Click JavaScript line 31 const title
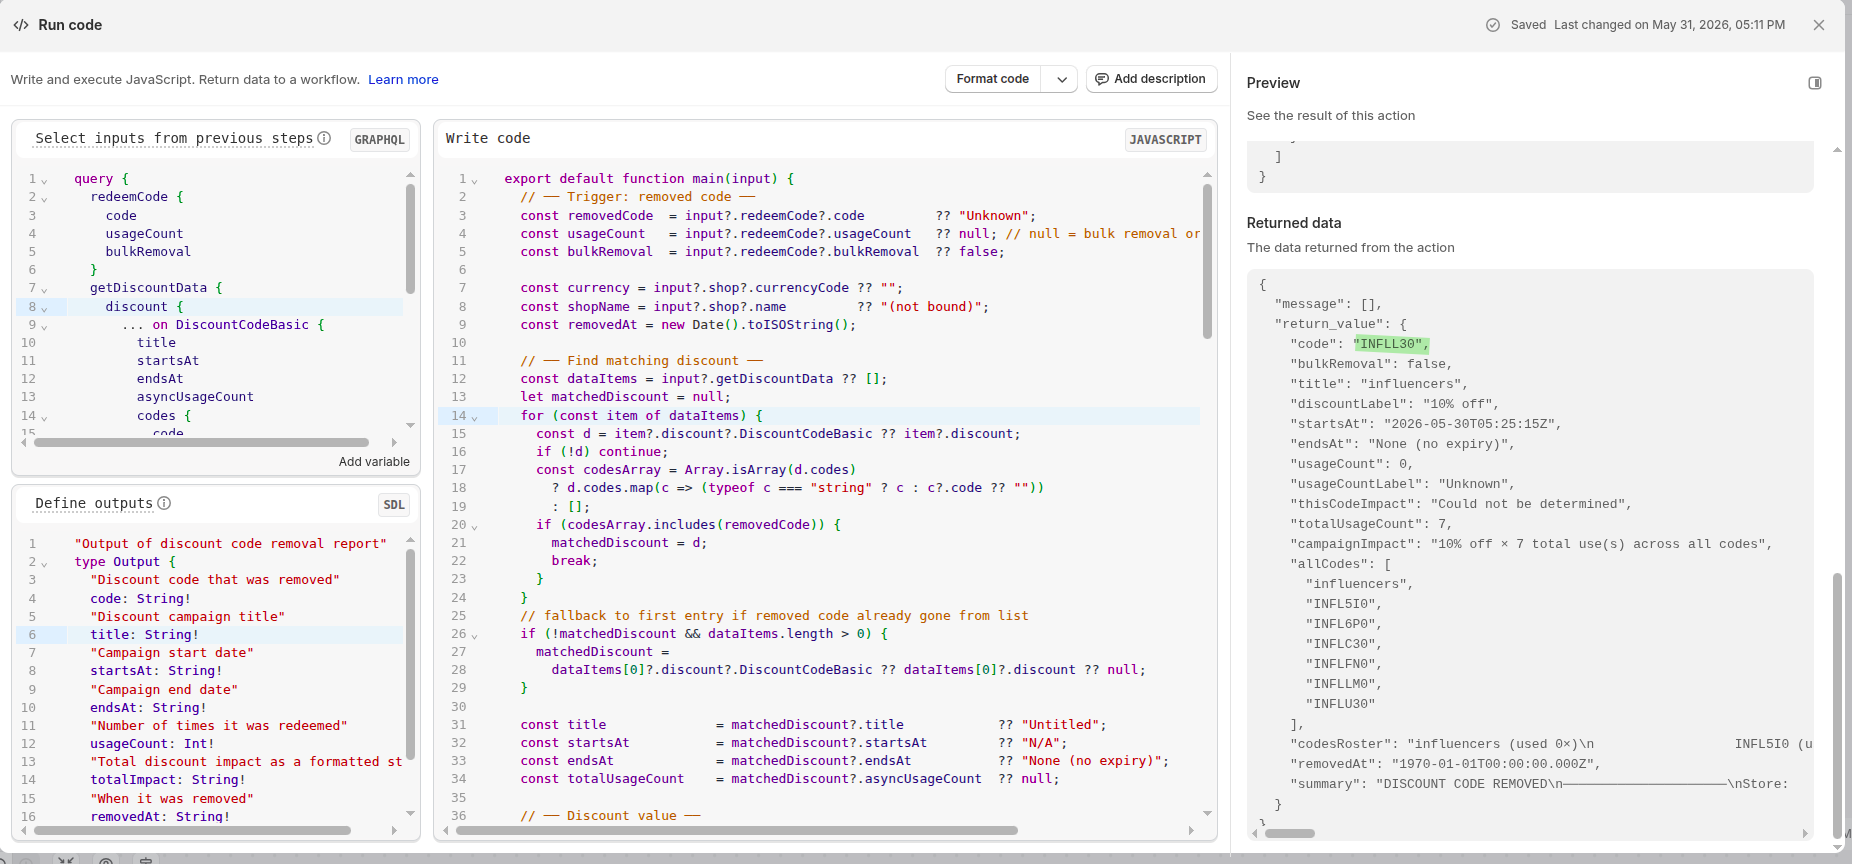This screenshot has width=1852, height=864. click(x=813, y=725)
